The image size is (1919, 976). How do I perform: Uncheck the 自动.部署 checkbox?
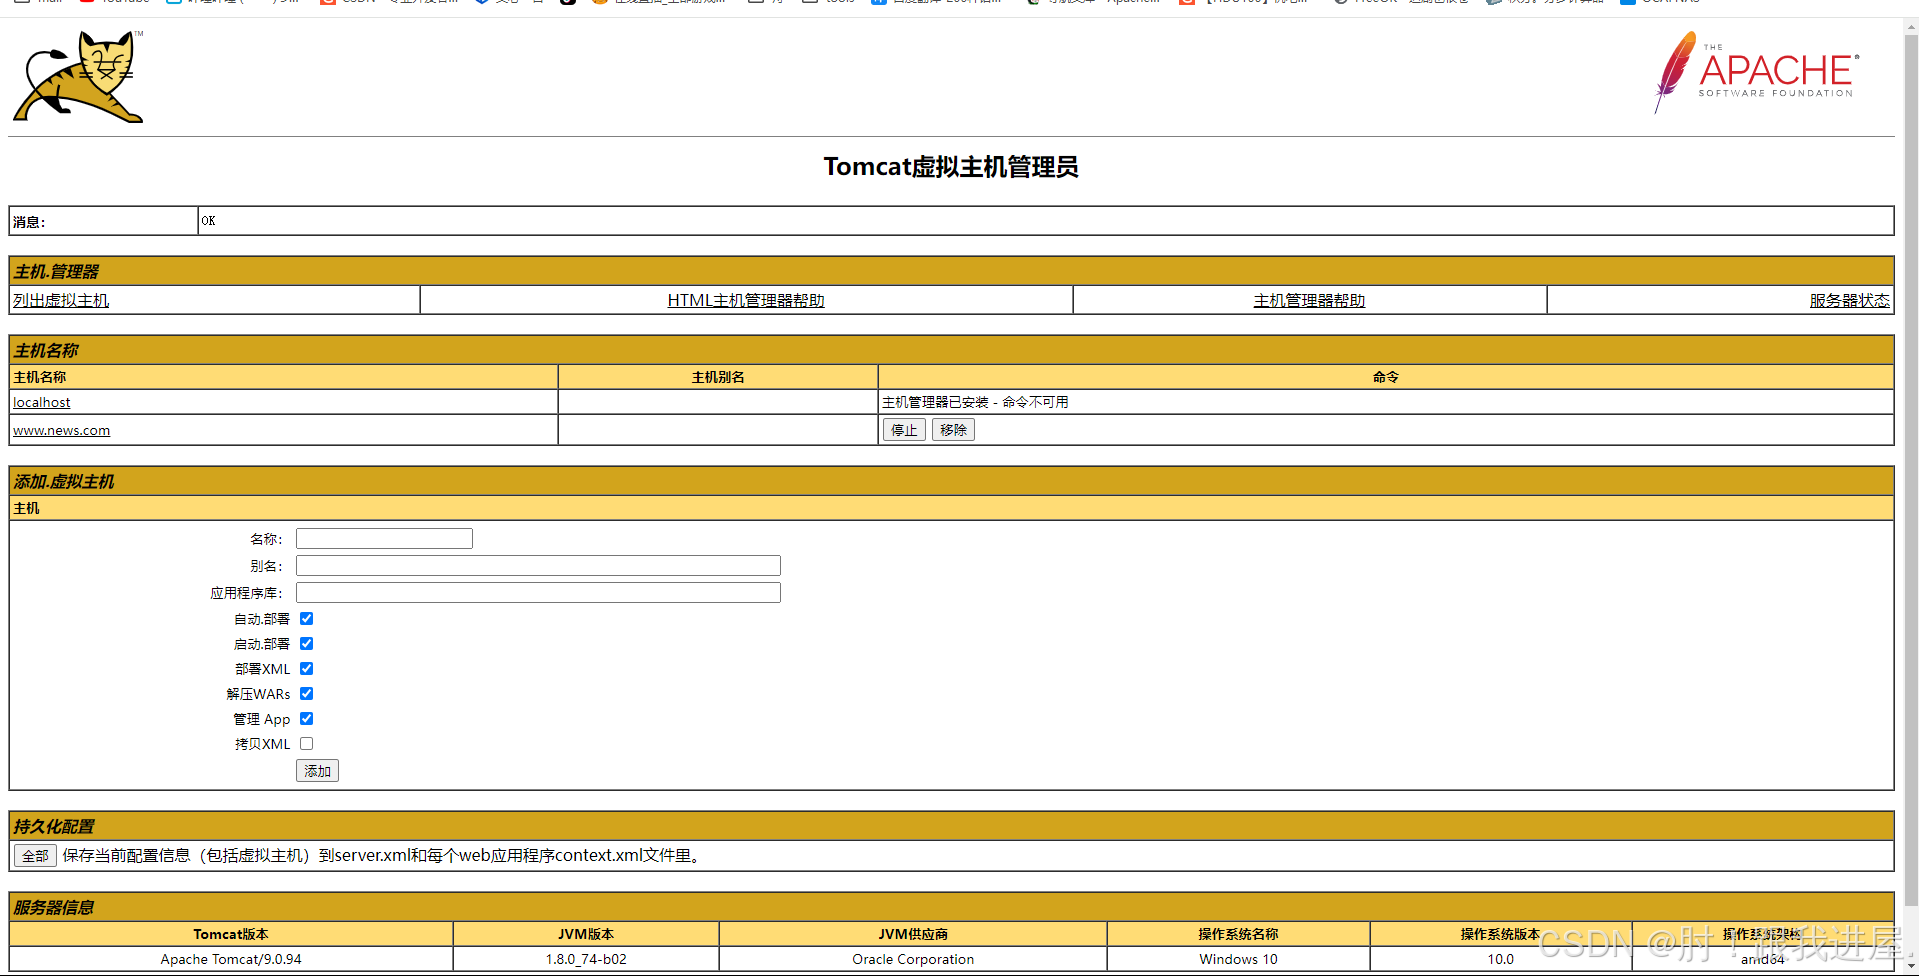(x=307, y=619)
